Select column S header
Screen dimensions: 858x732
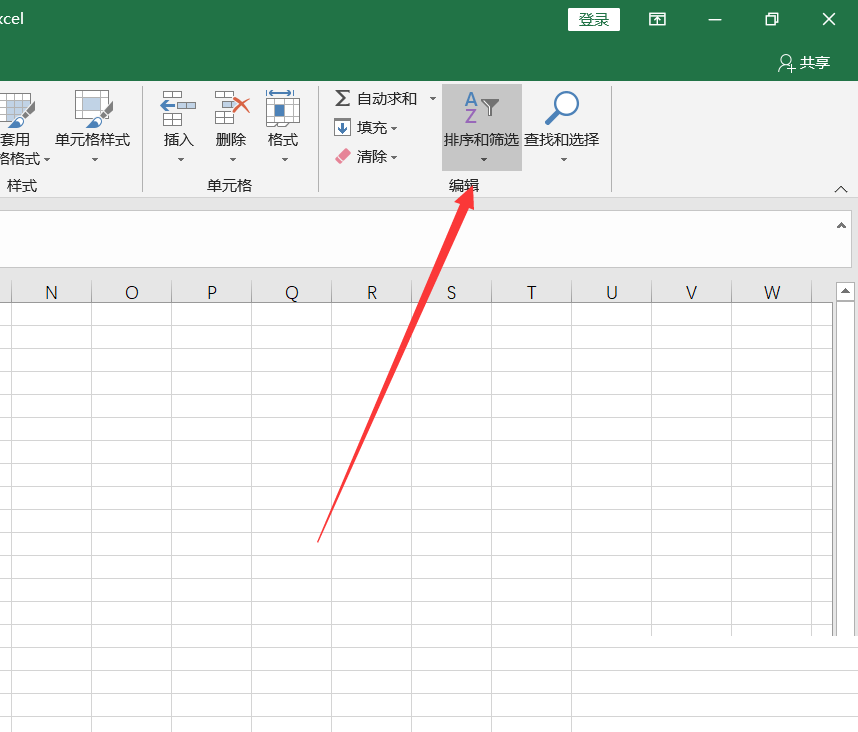click(451, 293)
